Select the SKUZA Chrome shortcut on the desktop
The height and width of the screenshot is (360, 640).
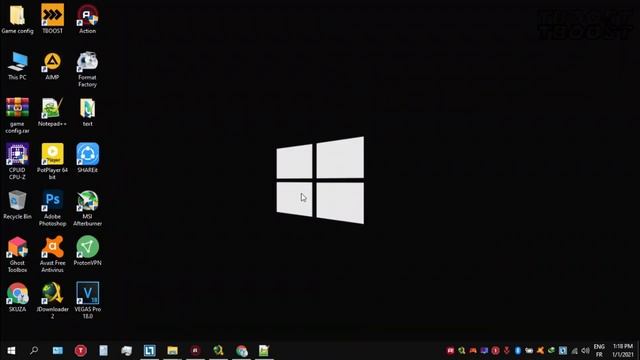[x=17, y=298]
